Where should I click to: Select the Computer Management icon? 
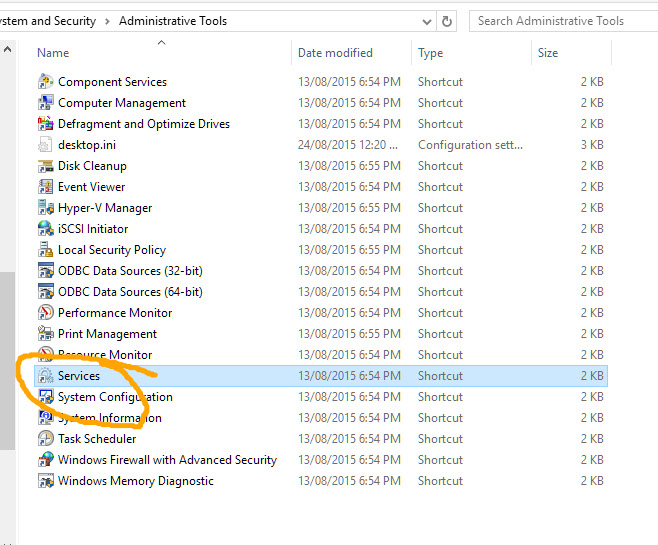click(45, 103)
